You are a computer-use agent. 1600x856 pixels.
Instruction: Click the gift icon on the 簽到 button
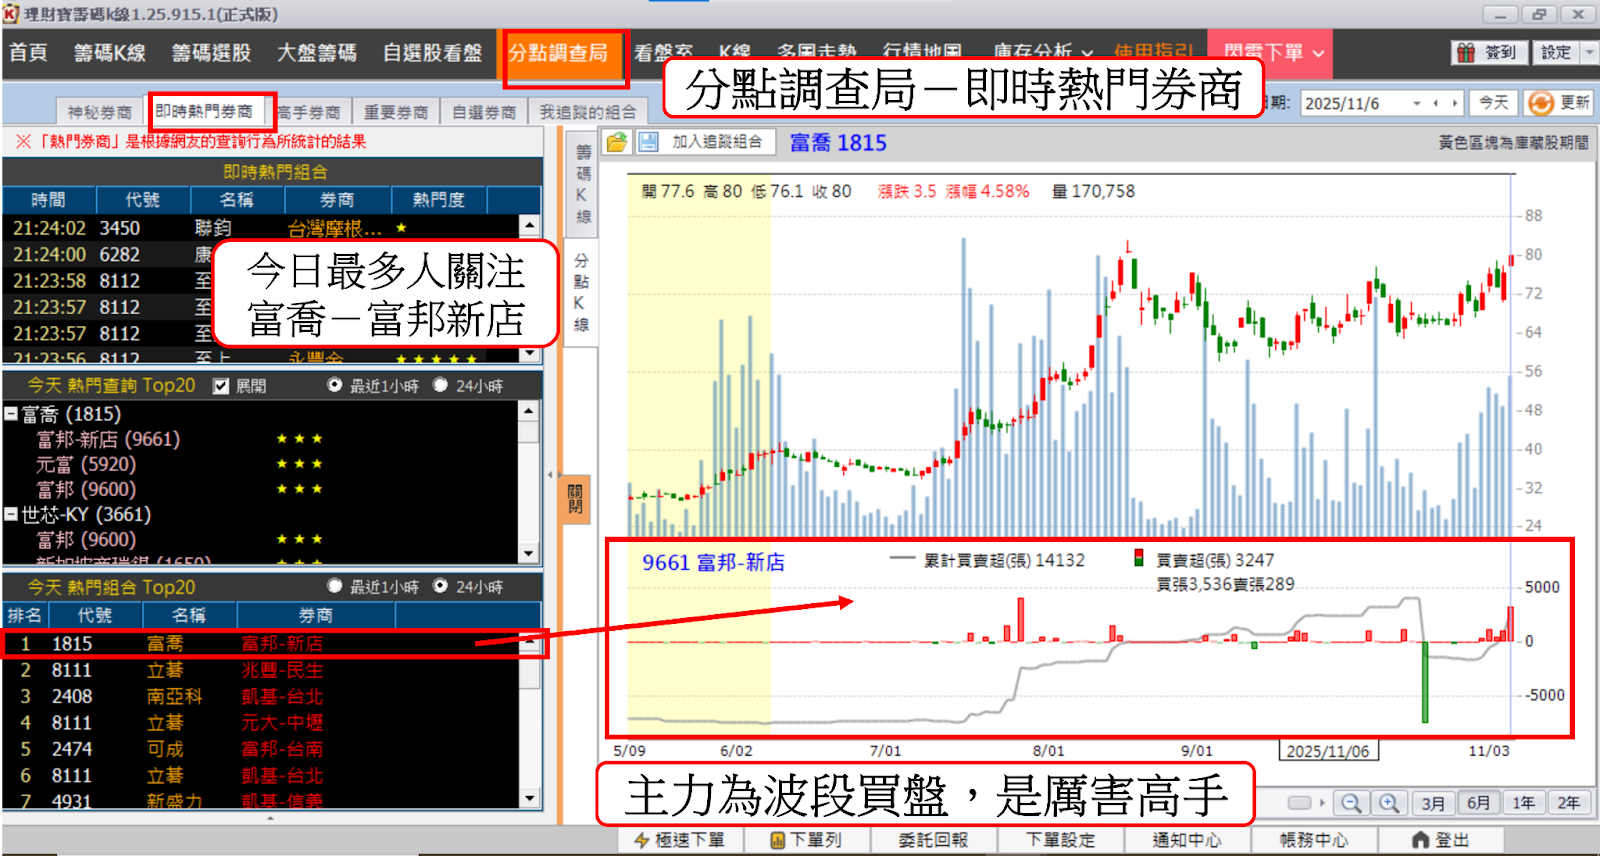tap(1466, 53)
